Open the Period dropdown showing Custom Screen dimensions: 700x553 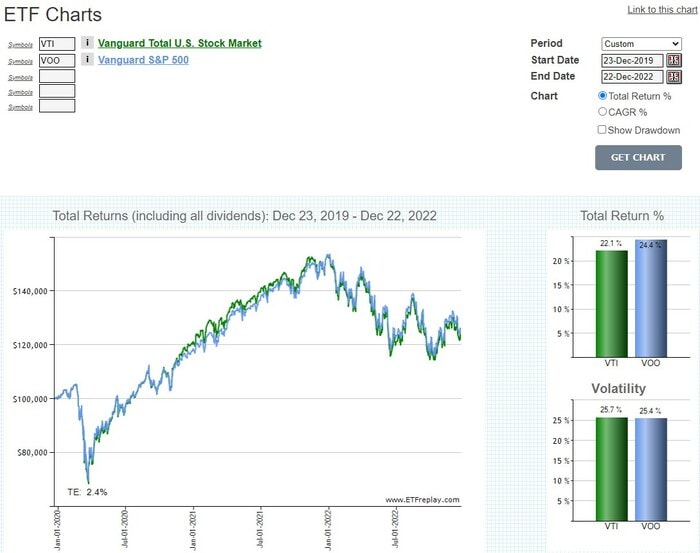click(x=641, y=44)
